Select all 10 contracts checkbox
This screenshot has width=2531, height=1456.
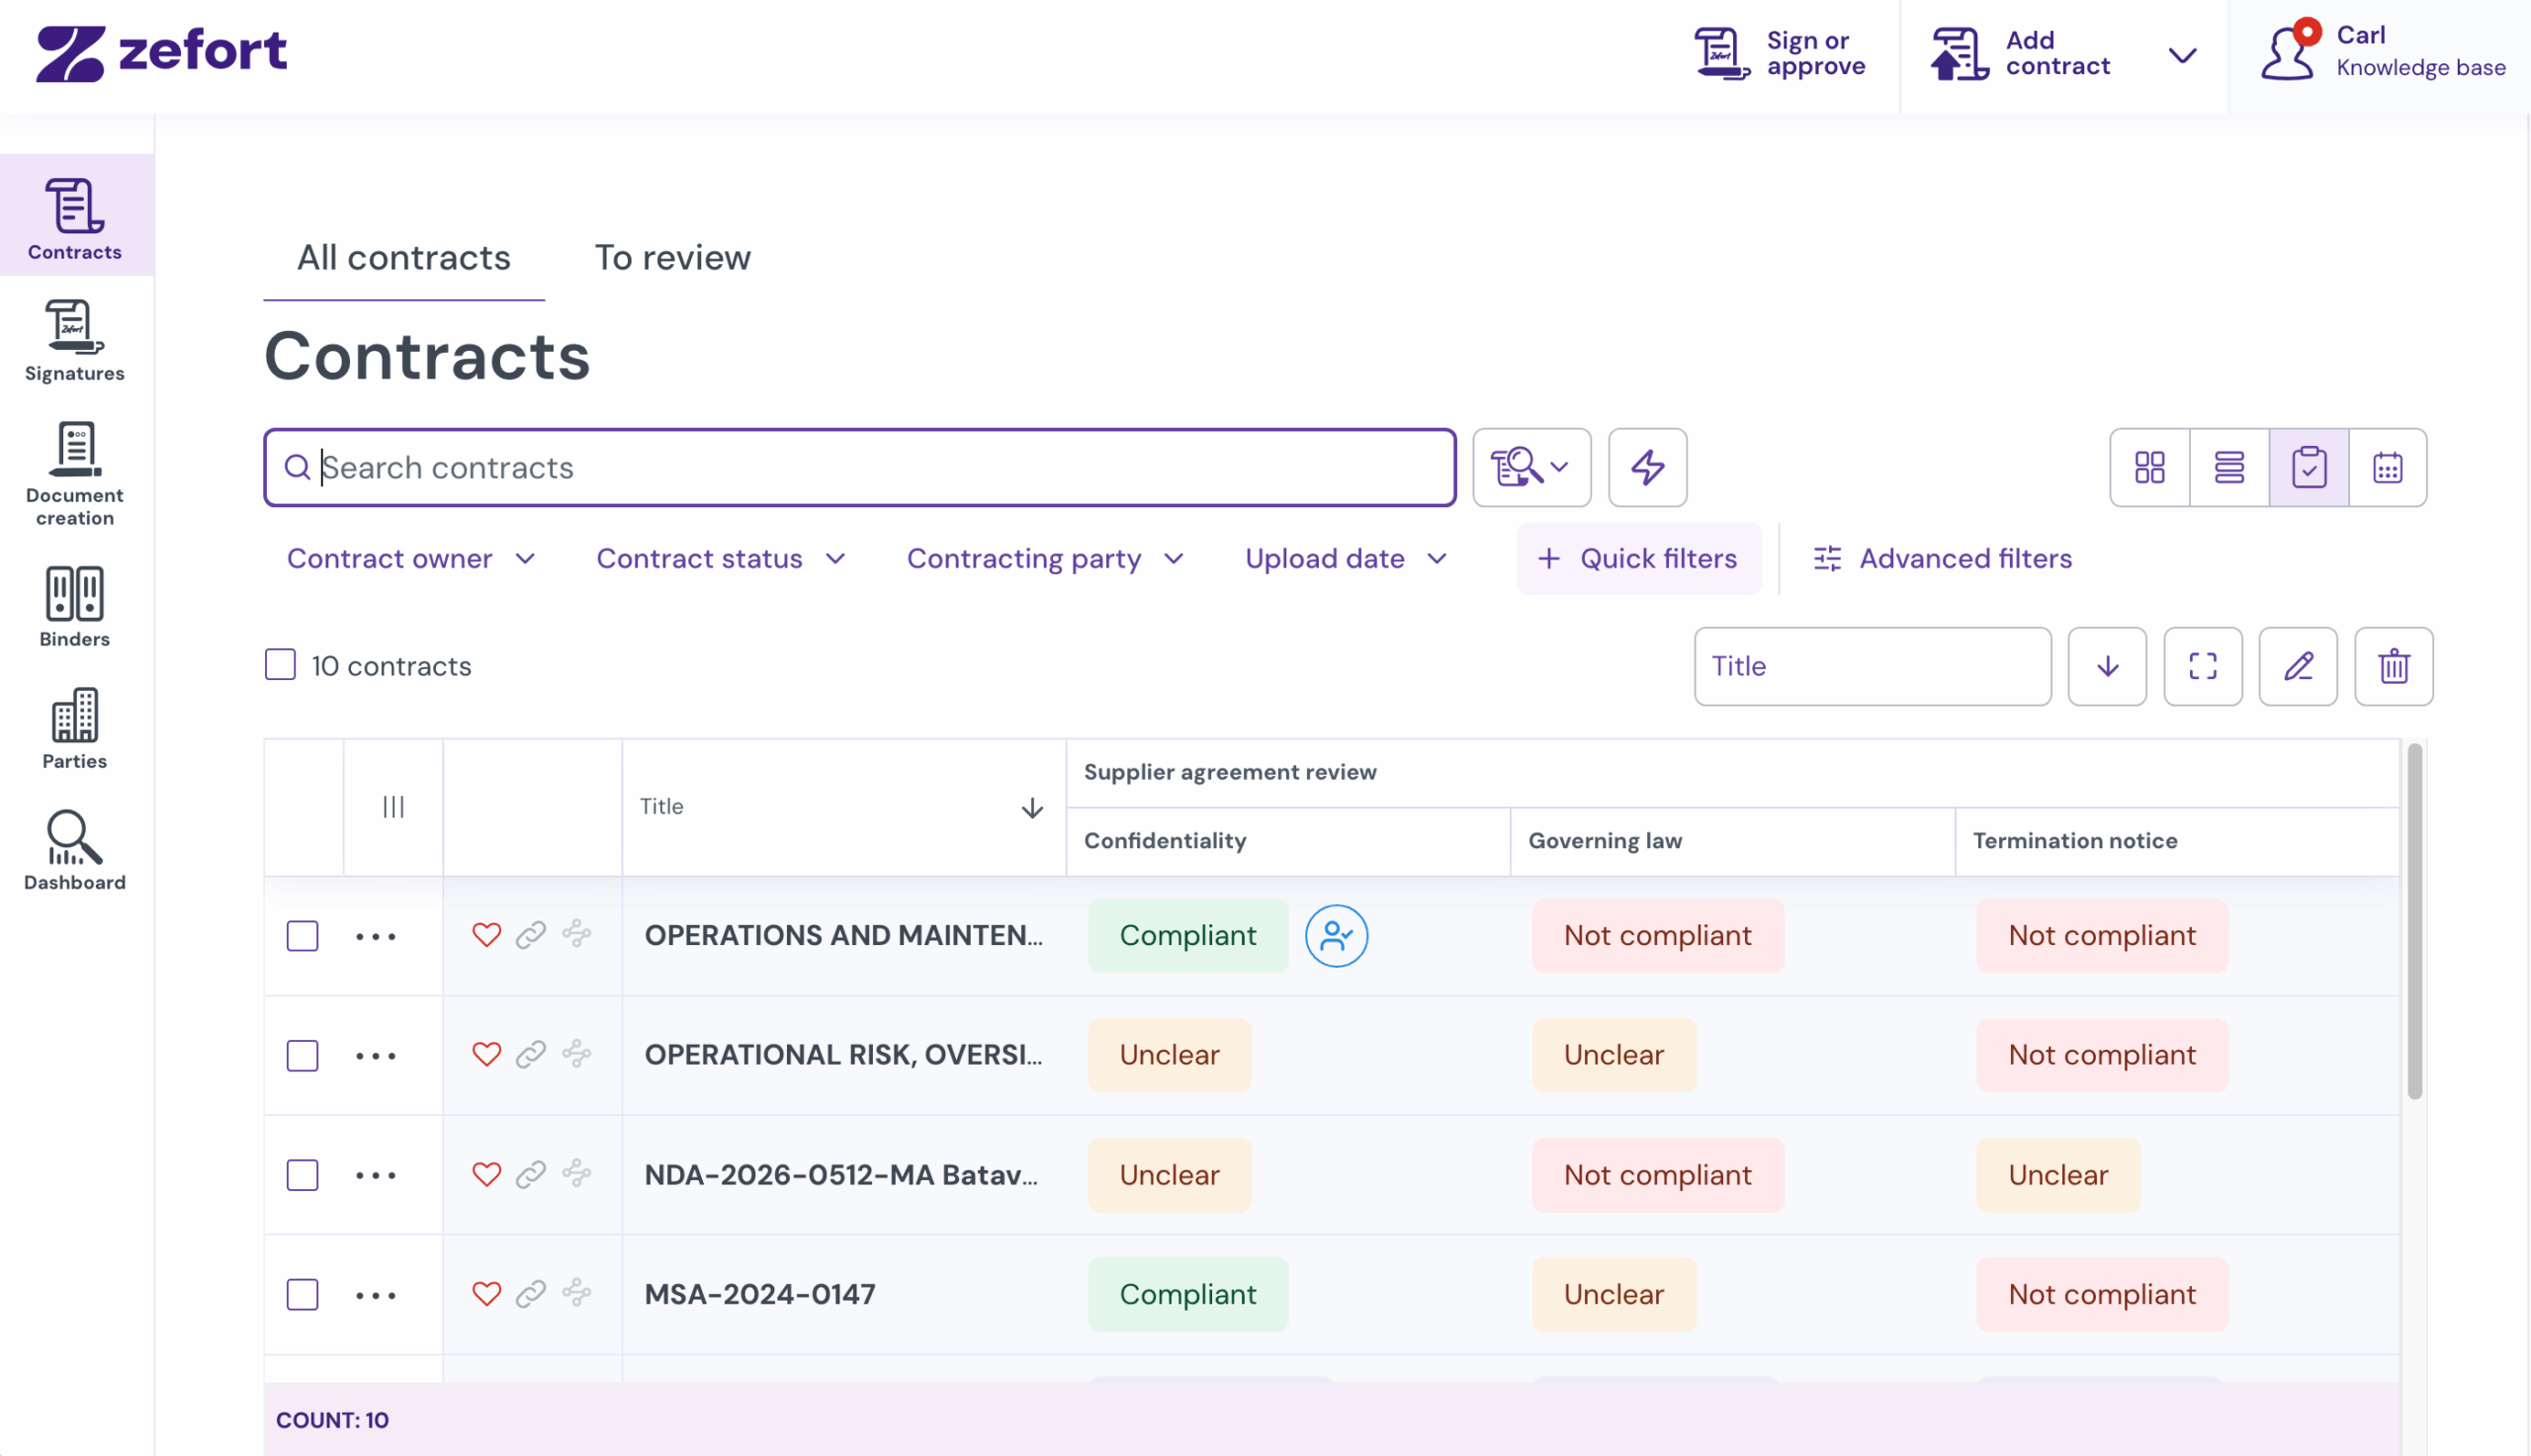pyautogui.click(x=280, y=665)
